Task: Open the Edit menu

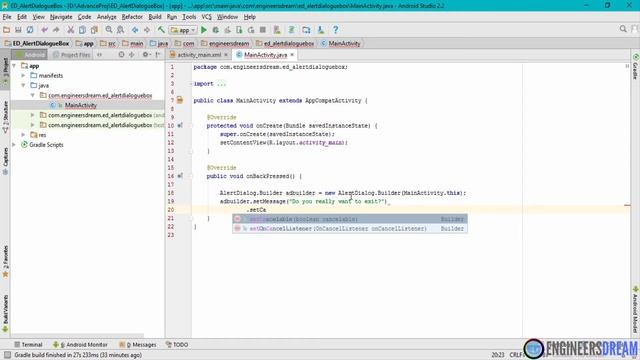Action: coord(22,17)
